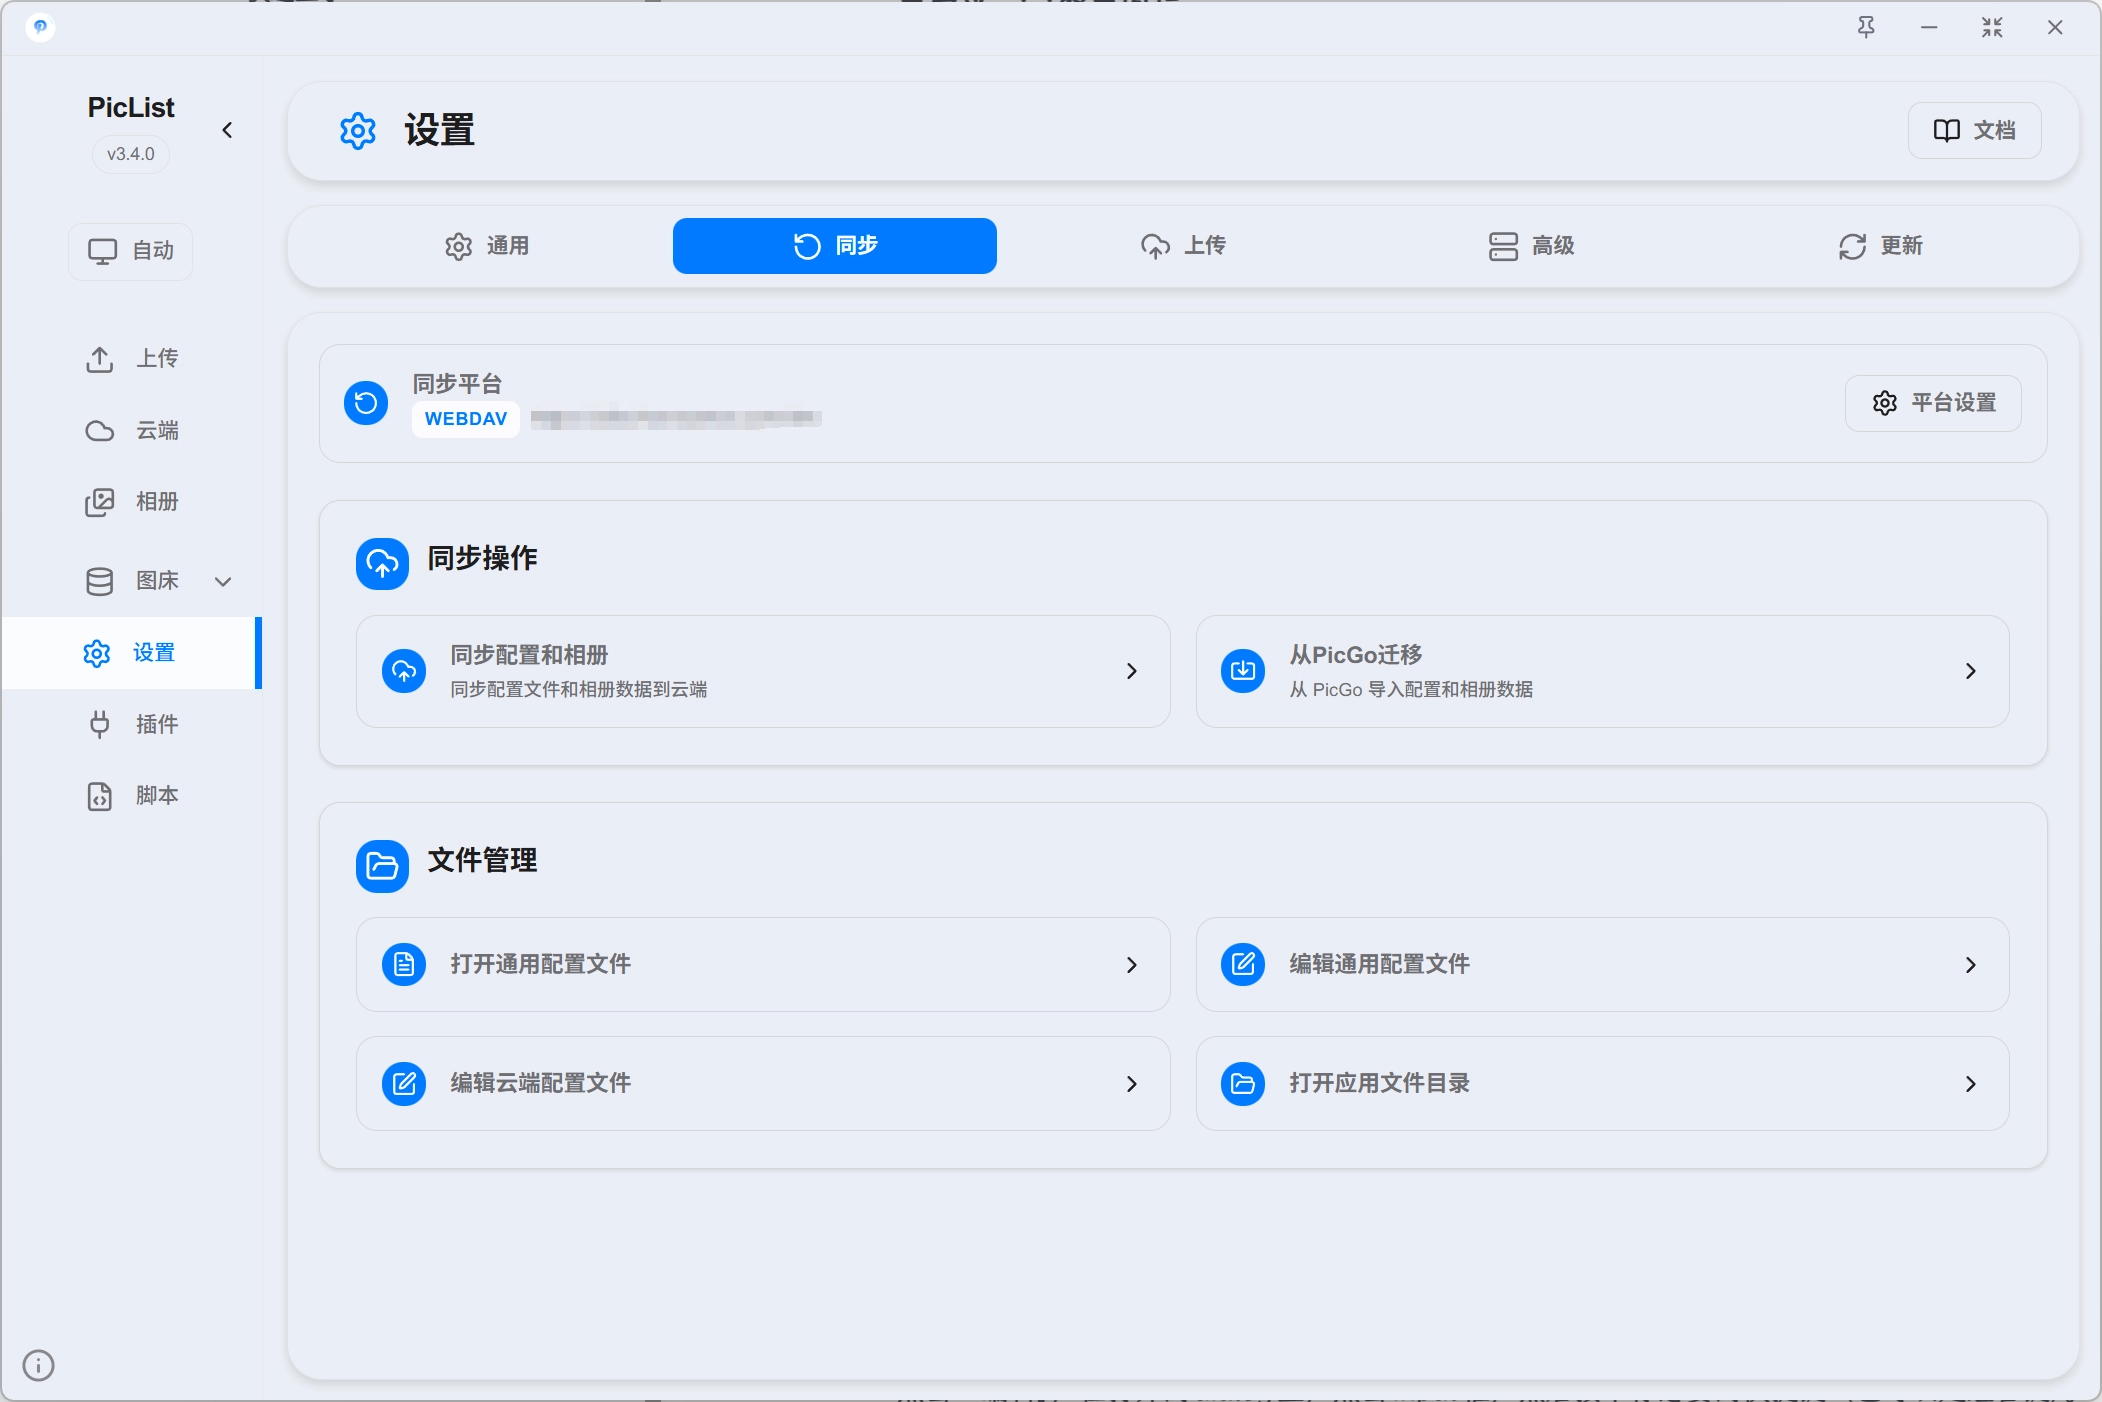Open 编辑通用配置文件 via its arrow
The width and height of the screenshot is (2102, 1402).
pyautogui.click(x=1971, y=965)
